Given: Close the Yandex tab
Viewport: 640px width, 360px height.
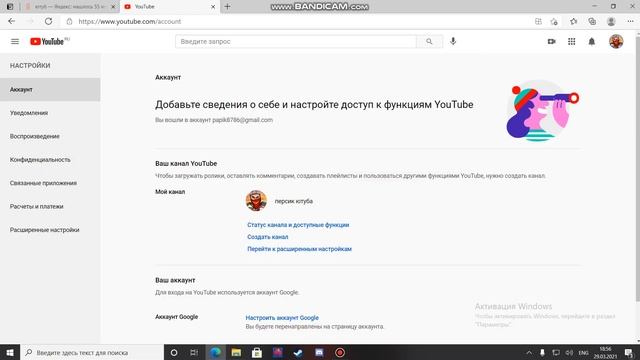Looking at the screenshot, I should coord(113,7).
